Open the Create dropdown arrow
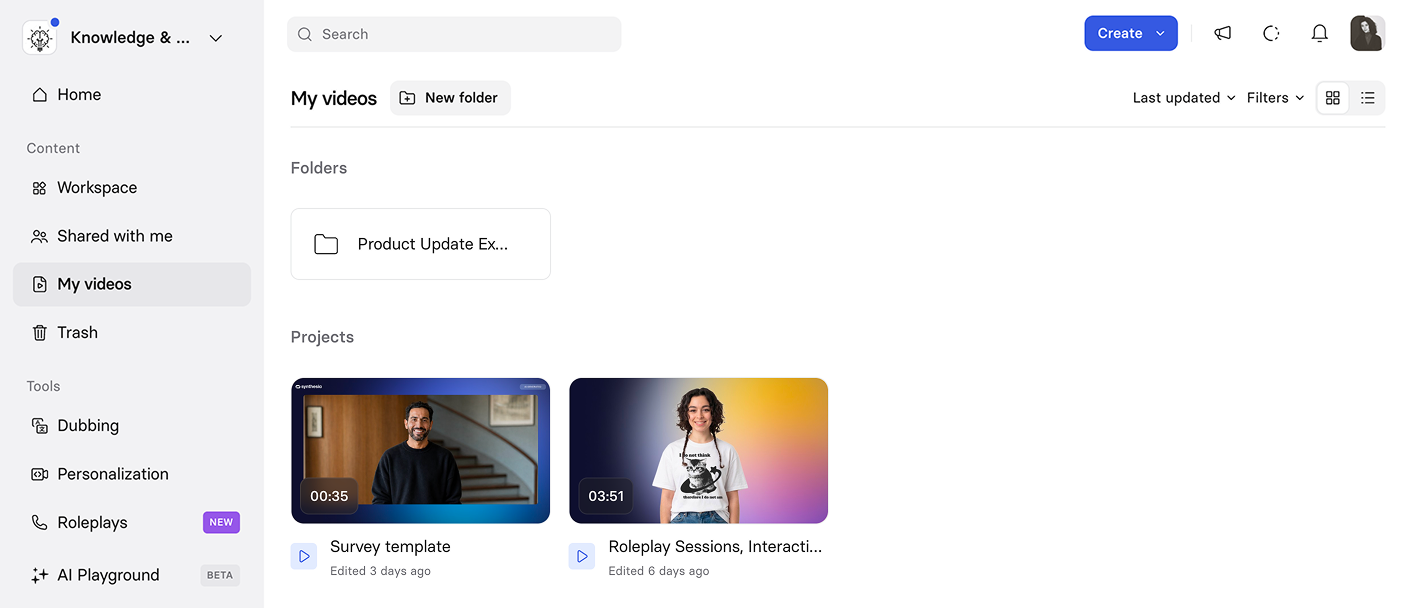This screenshot has width=1411, height=608. [1160, 33]
